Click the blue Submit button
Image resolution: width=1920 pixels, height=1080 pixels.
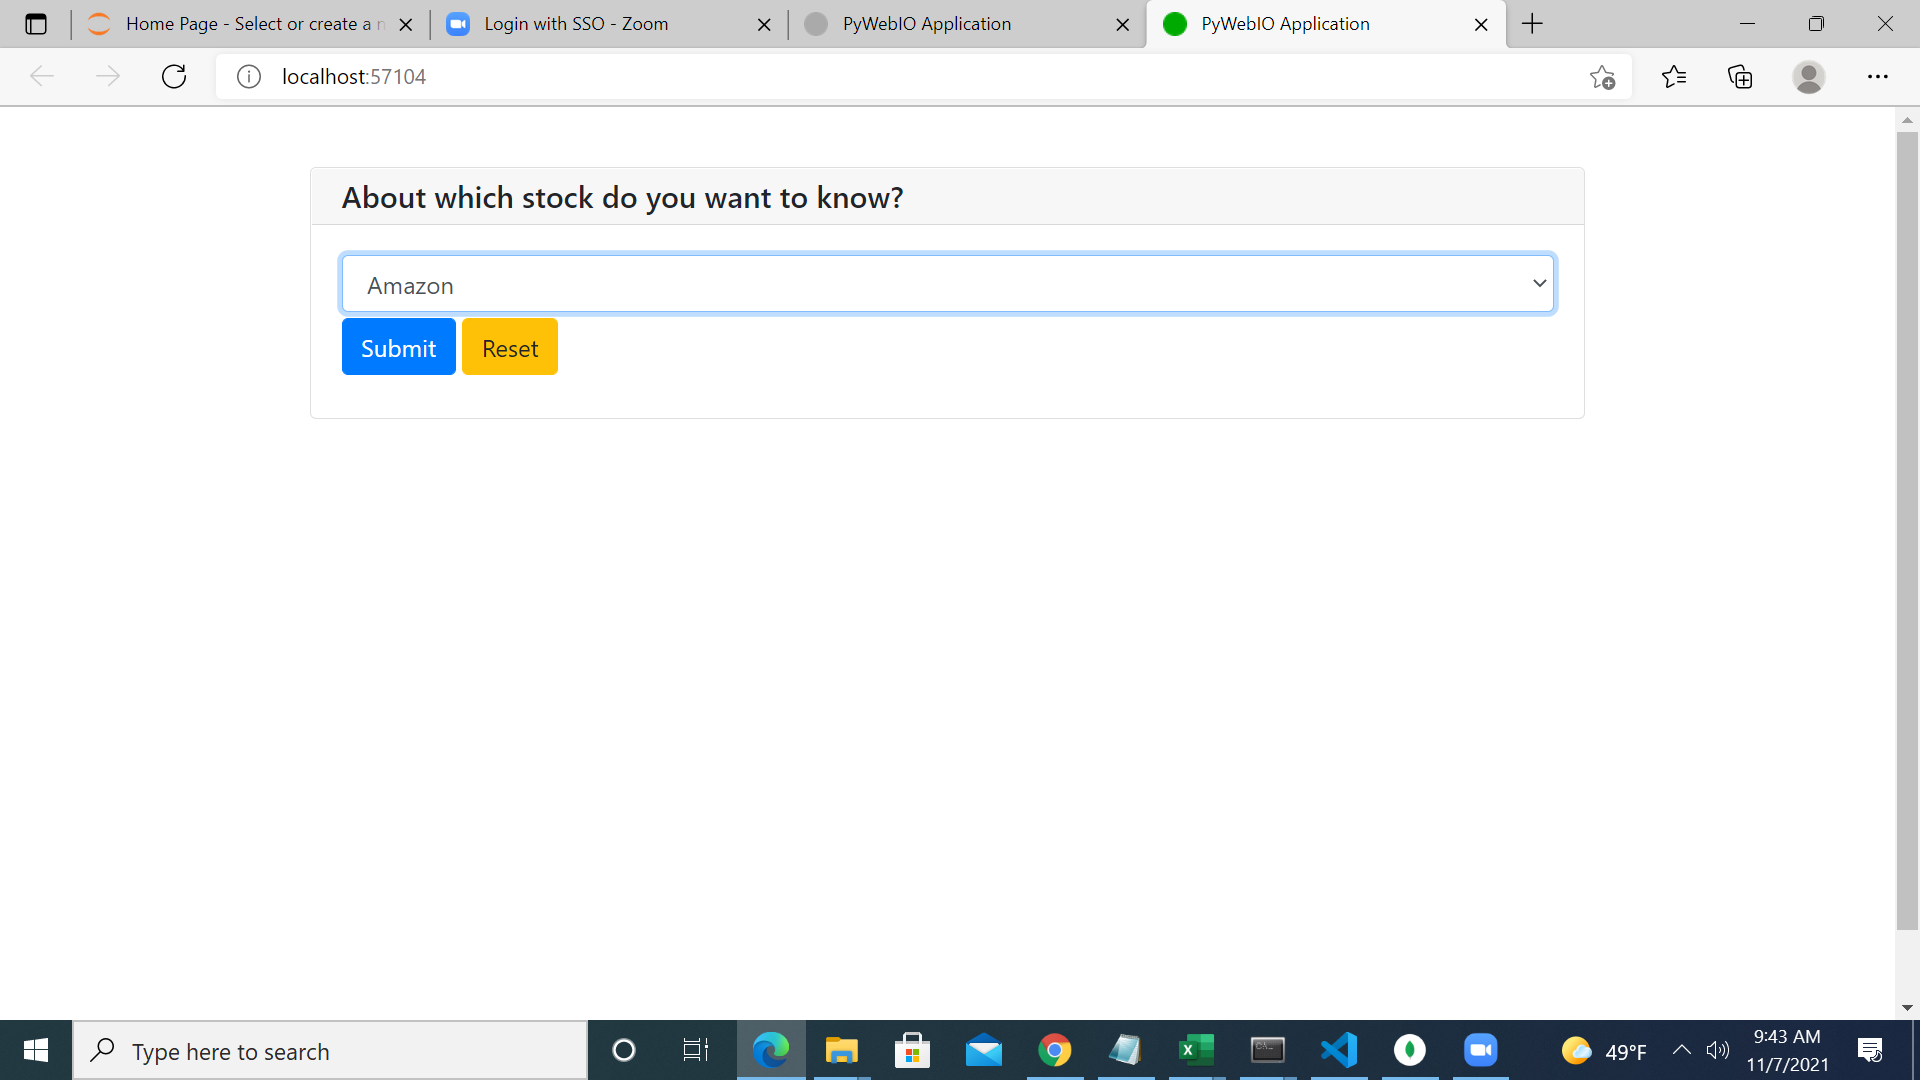pos(398,347)
